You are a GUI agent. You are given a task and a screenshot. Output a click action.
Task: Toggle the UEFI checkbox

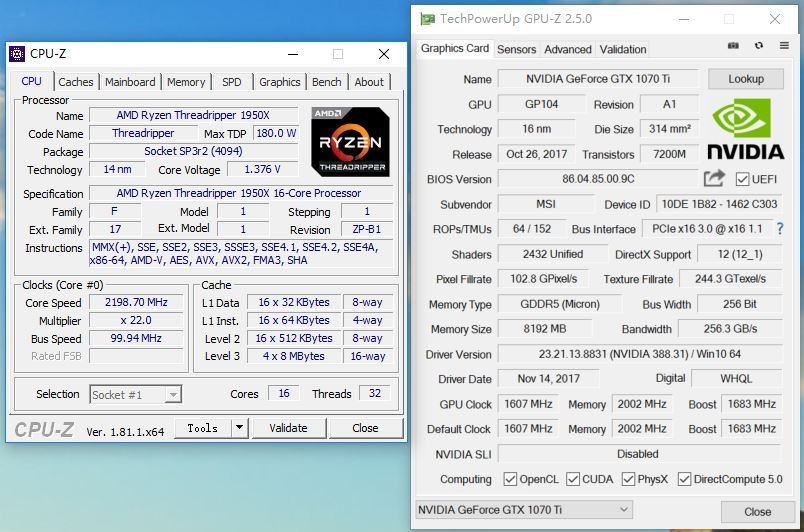point(742,179)
